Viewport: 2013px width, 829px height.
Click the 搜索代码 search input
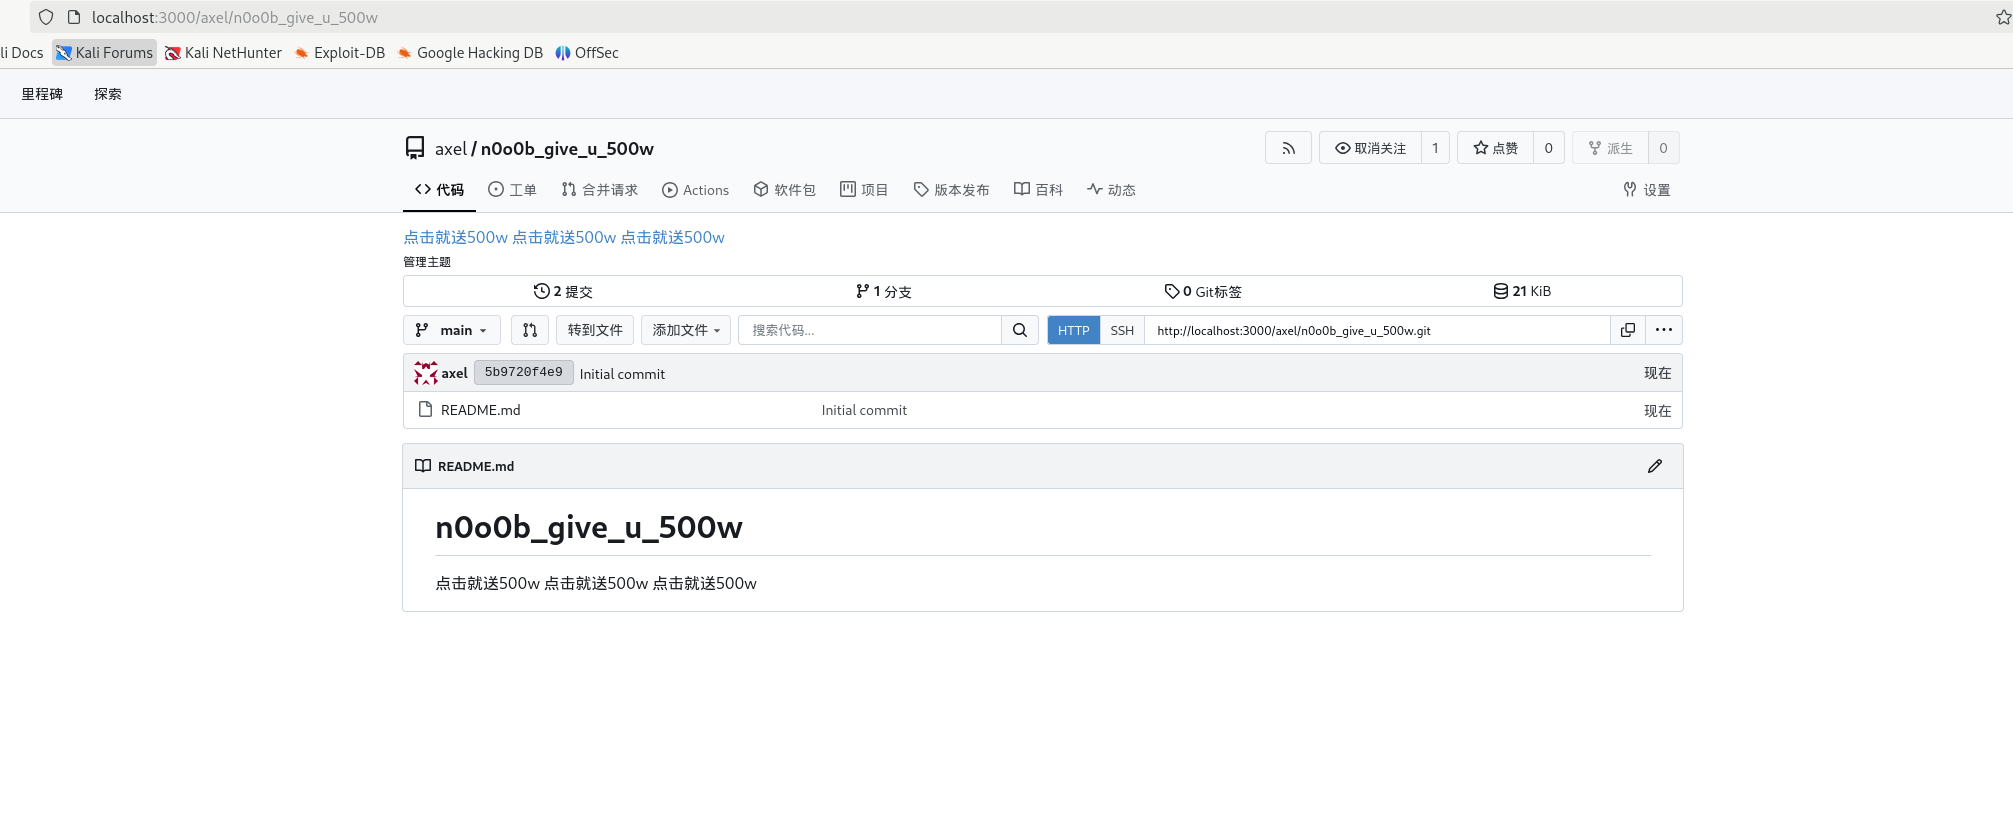[870, 330]
